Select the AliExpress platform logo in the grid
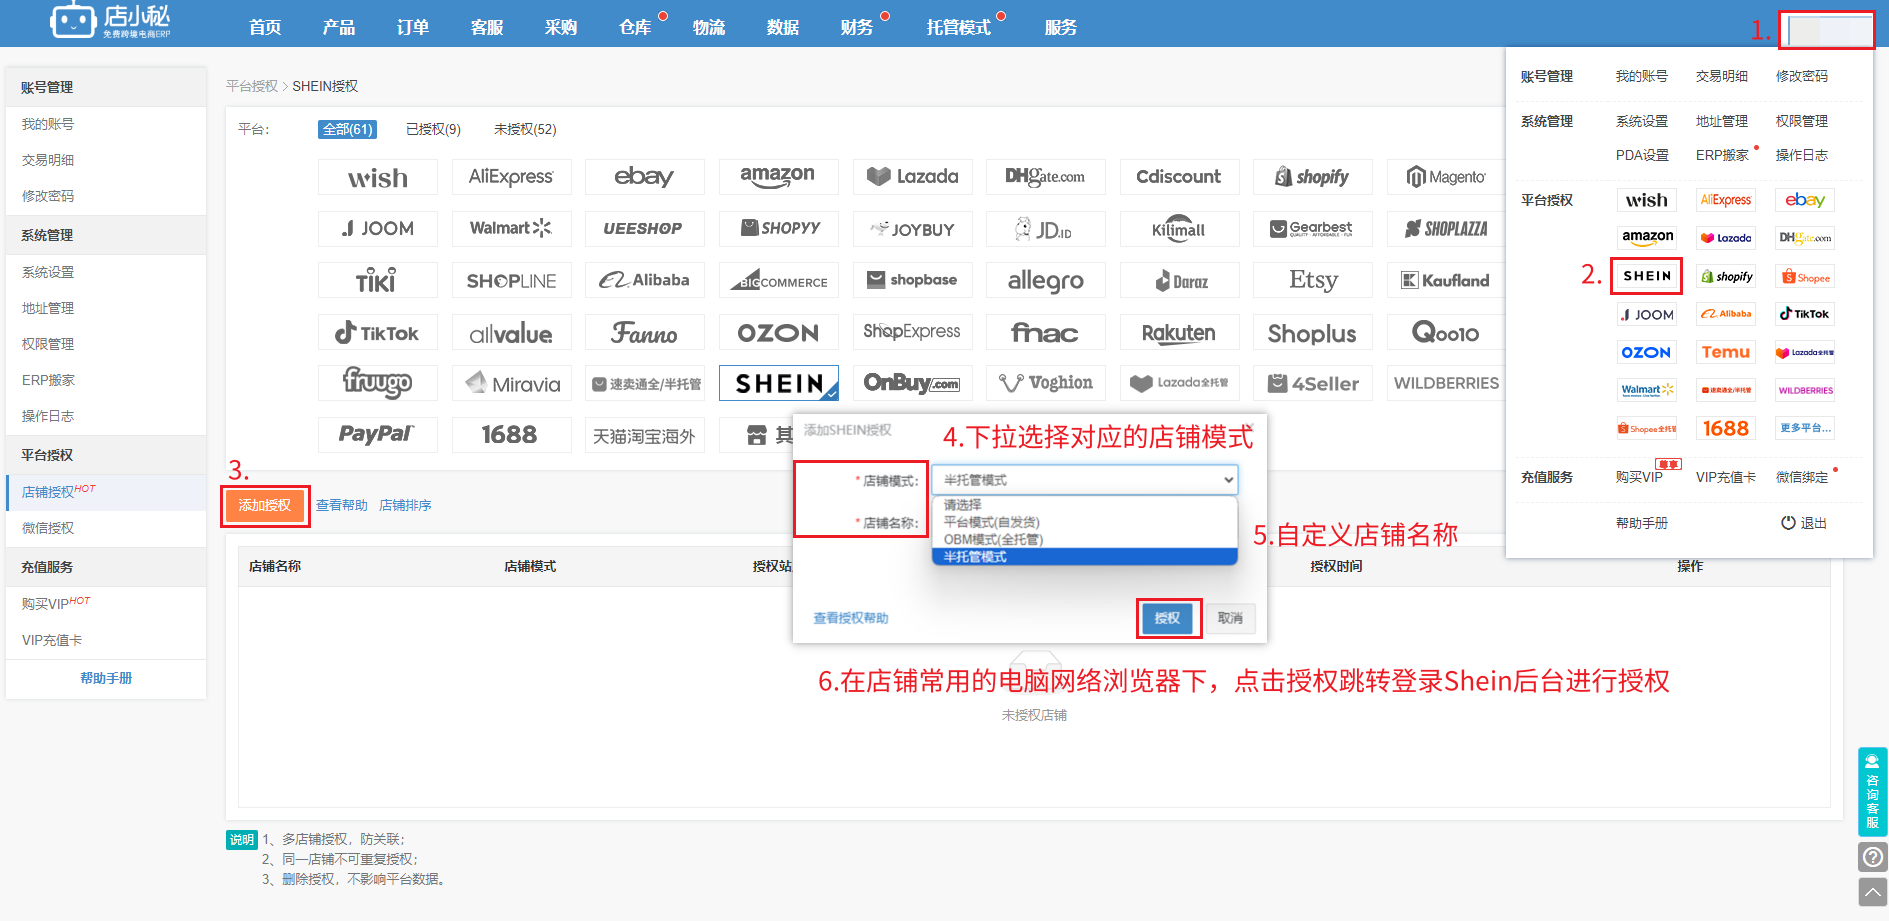Image resolution: width=1889 pixels, height=921 pixels. [511, 177]
